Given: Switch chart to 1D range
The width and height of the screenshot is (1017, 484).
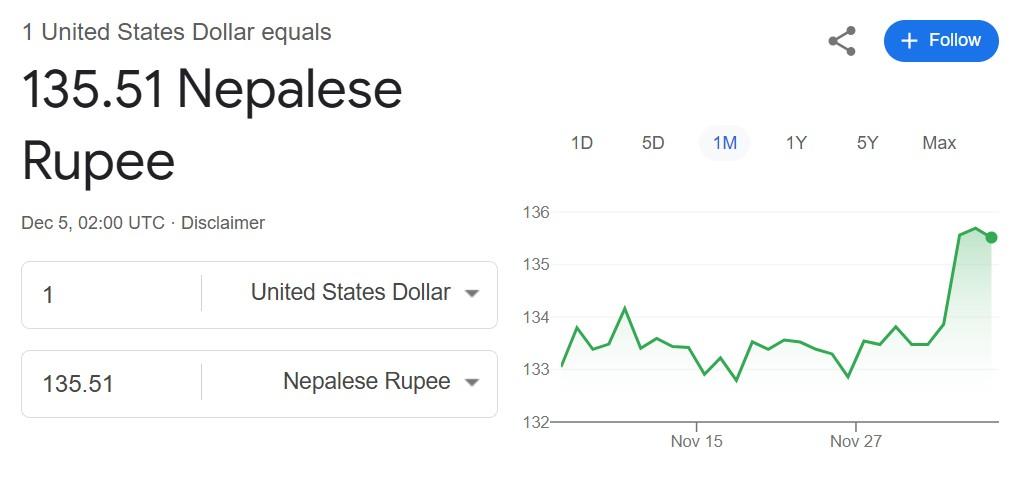Looking at the screenshot, I should [582, 143].
